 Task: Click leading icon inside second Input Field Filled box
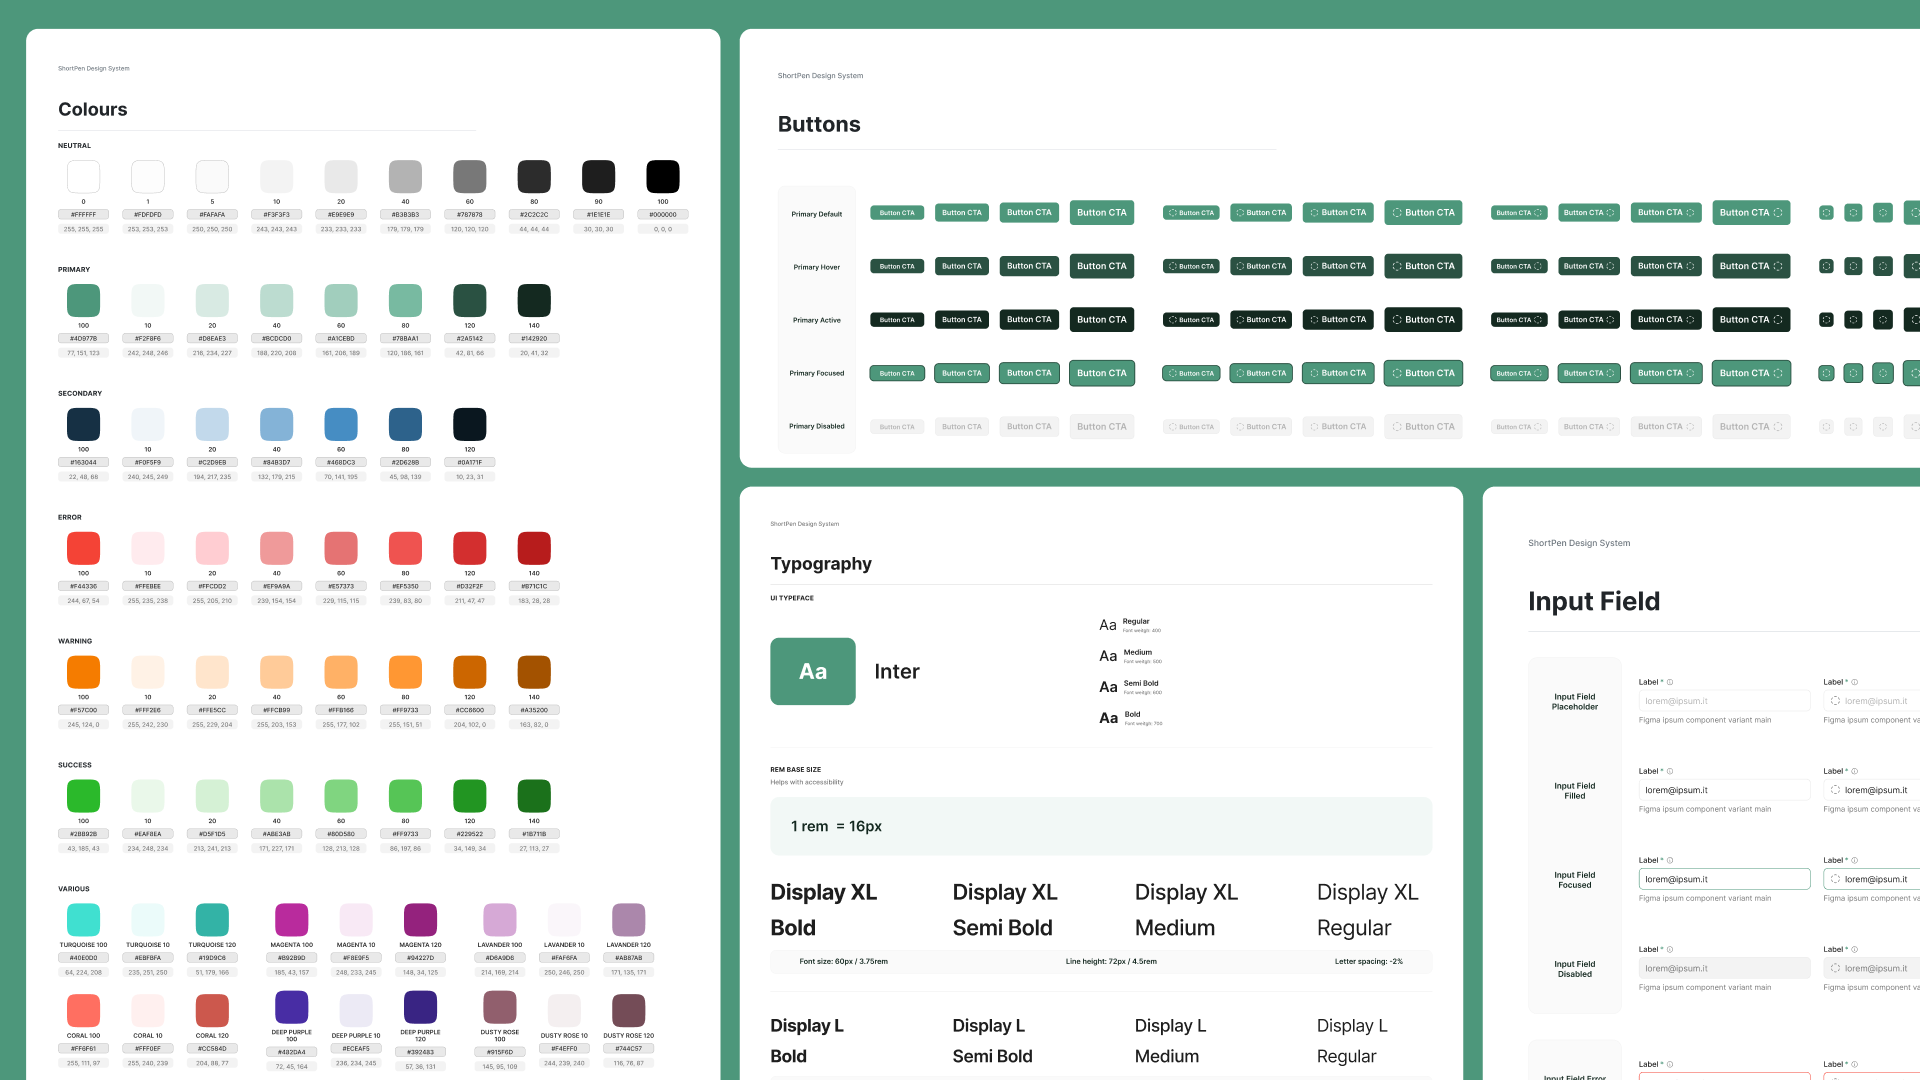click(x=1835, y=790)
